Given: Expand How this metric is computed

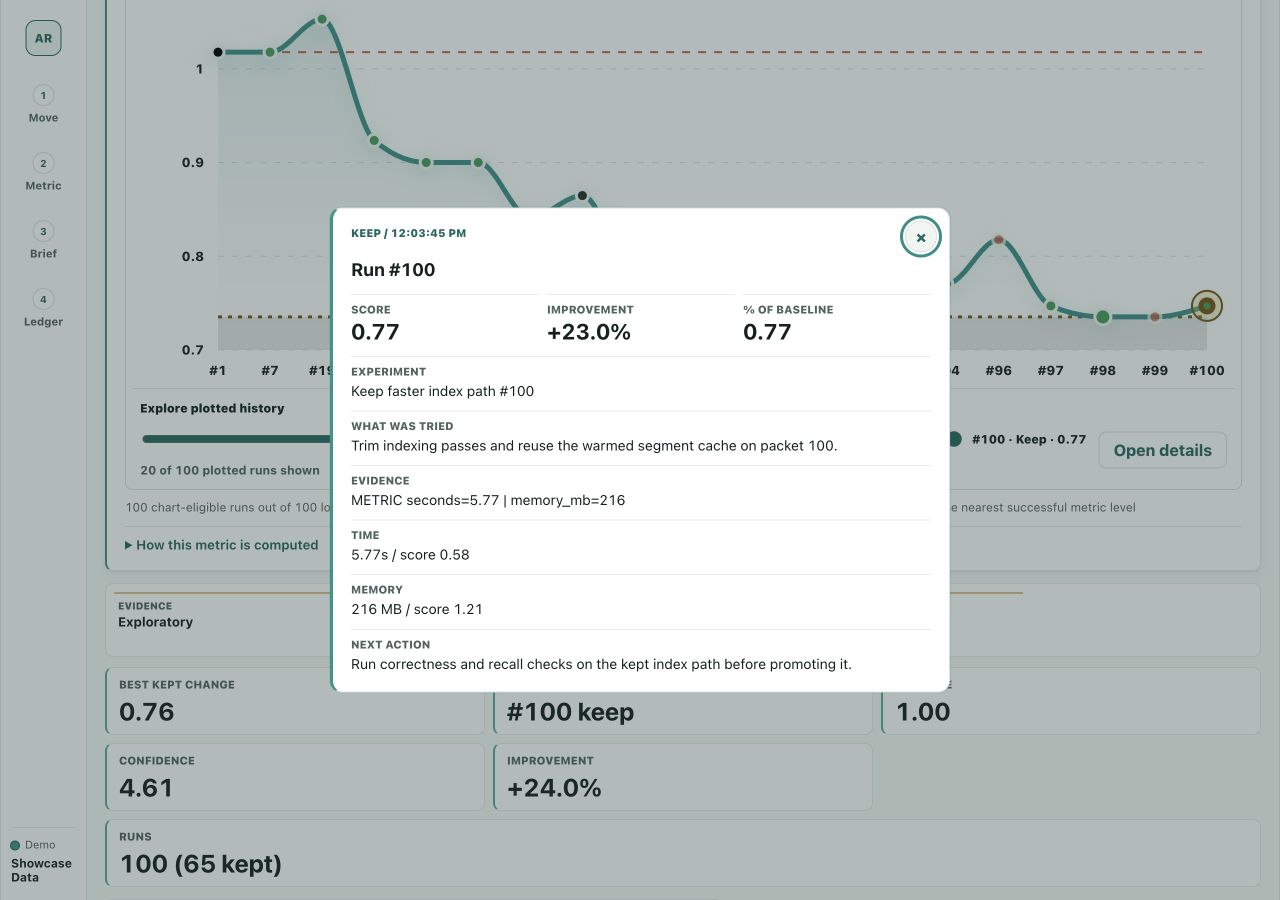Looking at the screenshot, I should click(x=221, y=545).
